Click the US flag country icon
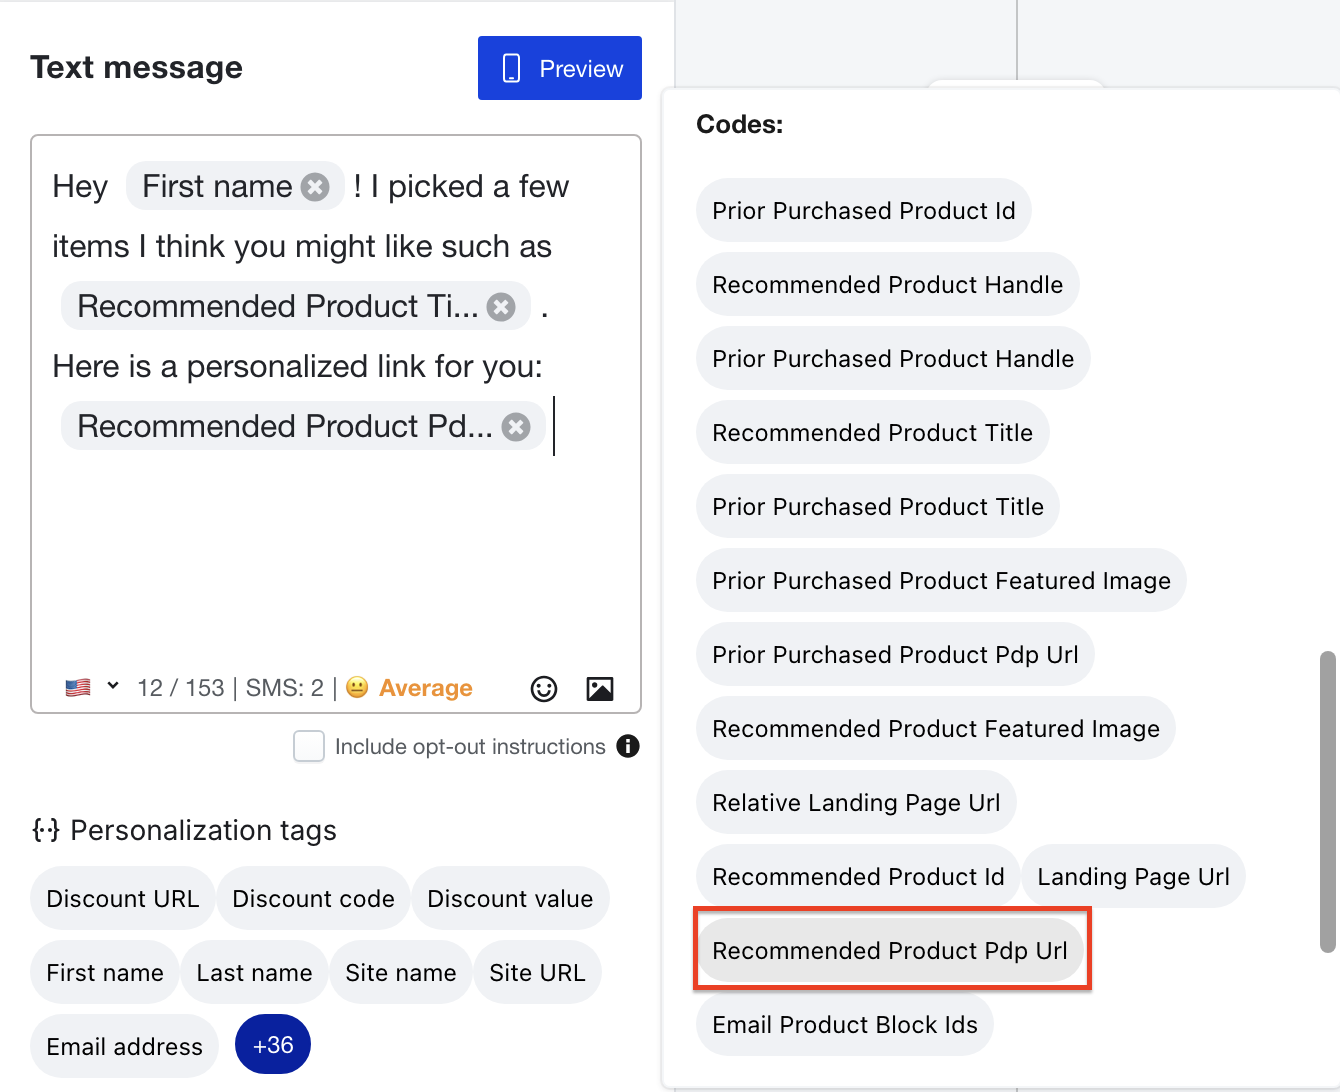Screen dimensions: 1340x1092 coord(78,688)
